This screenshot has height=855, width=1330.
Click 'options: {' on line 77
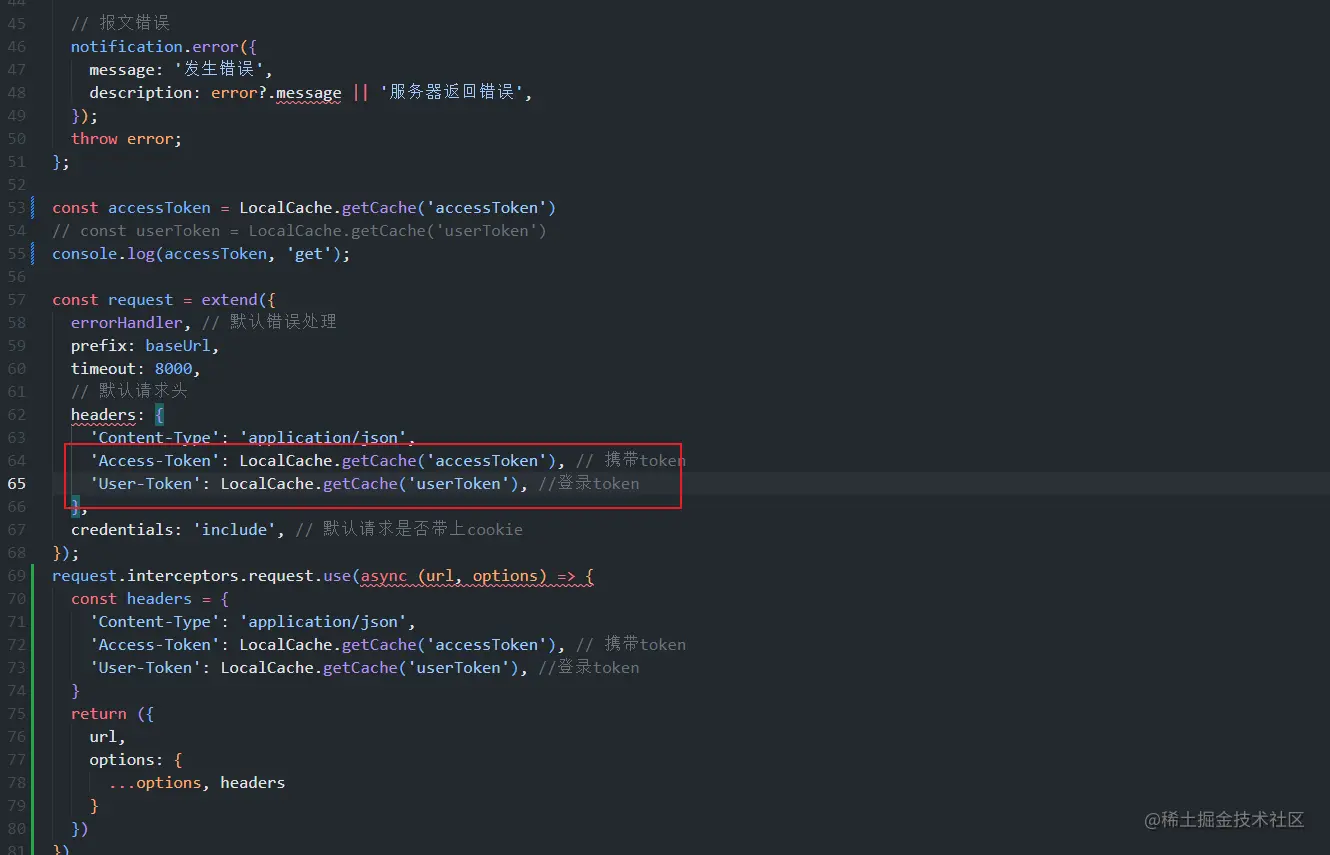click(x=135, y=759)
